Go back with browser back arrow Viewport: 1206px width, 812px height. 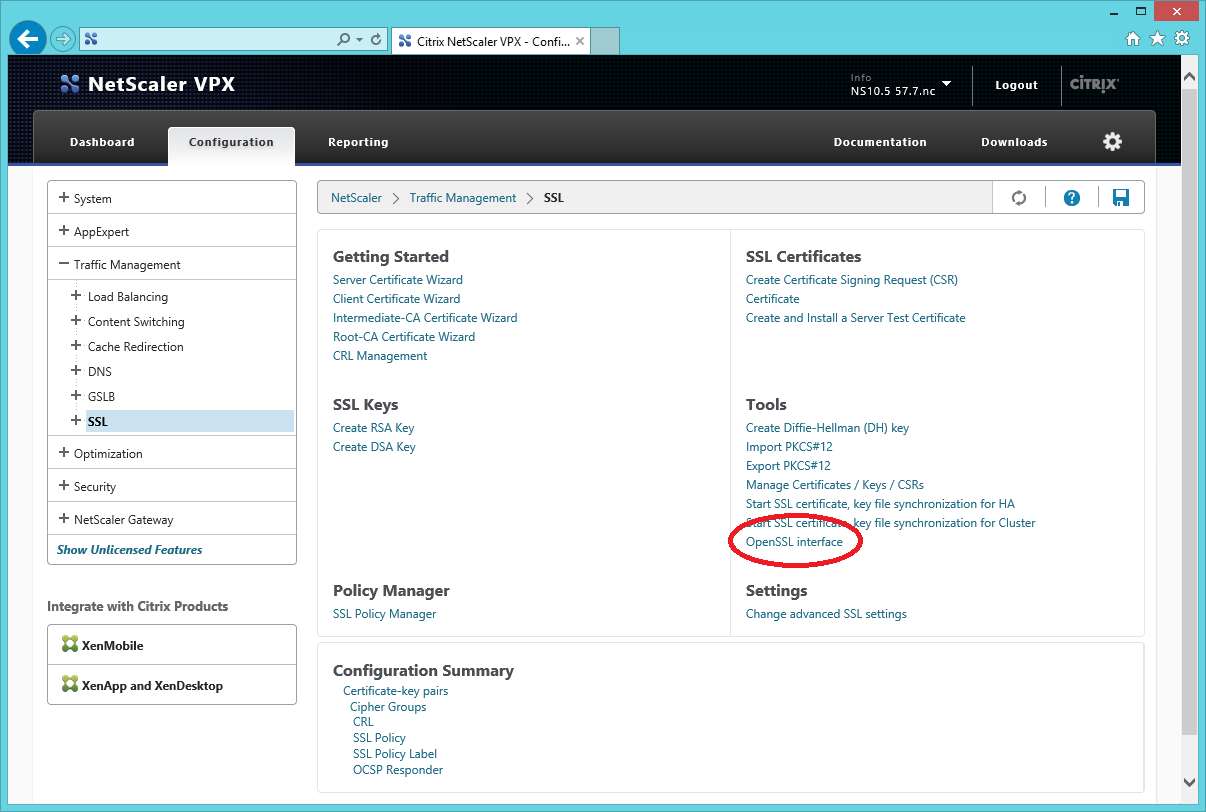28,39
